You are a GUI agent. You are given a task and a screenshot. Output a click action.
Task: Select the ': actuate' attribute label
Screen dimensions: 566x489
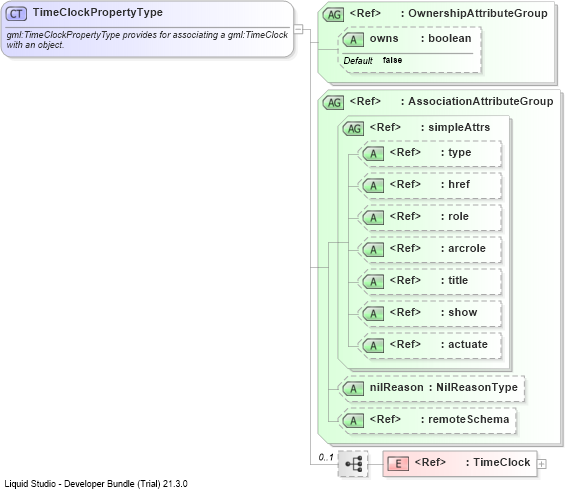(464, 344)
